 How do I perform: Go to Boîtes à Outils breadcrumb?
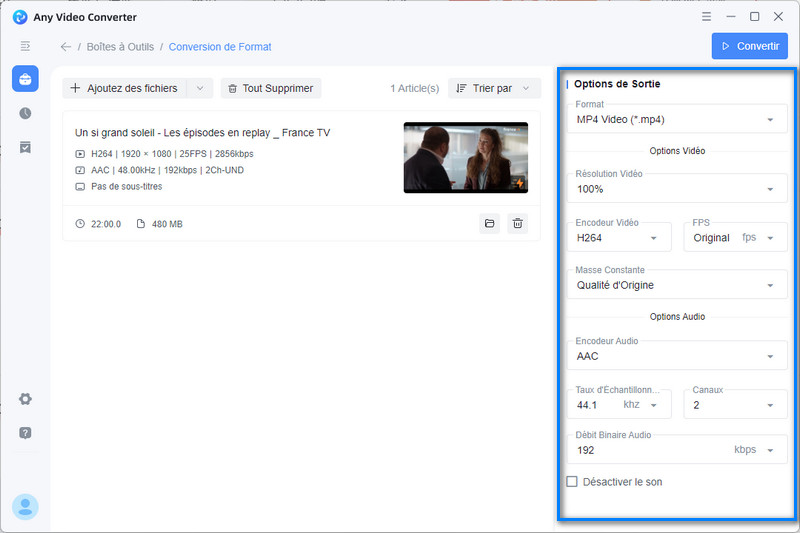point(120,47)
